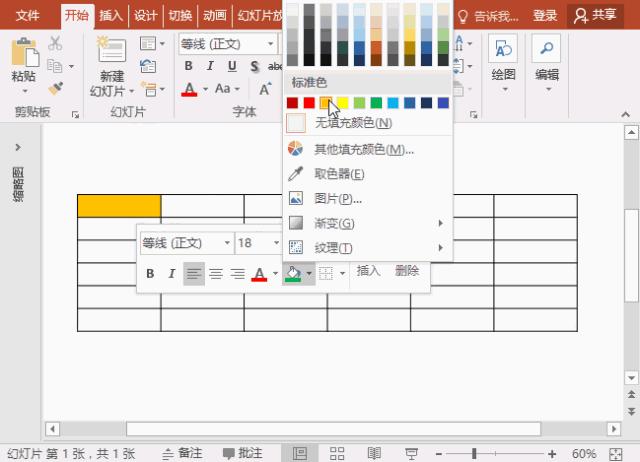
Task: Open the Aa change case dropdown
Action: (x=227, y=89)
